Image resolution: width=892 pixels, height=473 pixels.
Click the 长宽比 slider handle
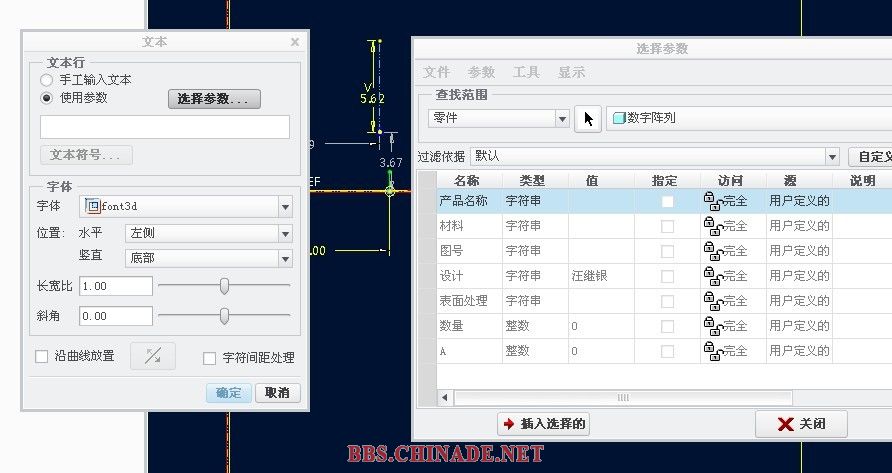[224, 286]
